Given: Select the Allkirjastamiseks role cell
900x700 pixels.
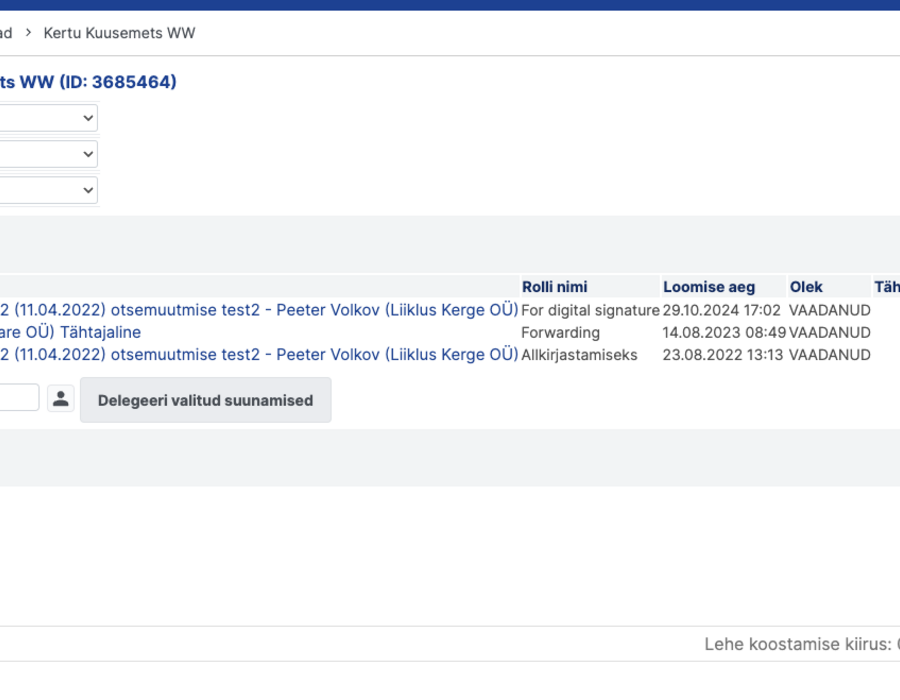Looking at the screenshot, I should [579, 355].
